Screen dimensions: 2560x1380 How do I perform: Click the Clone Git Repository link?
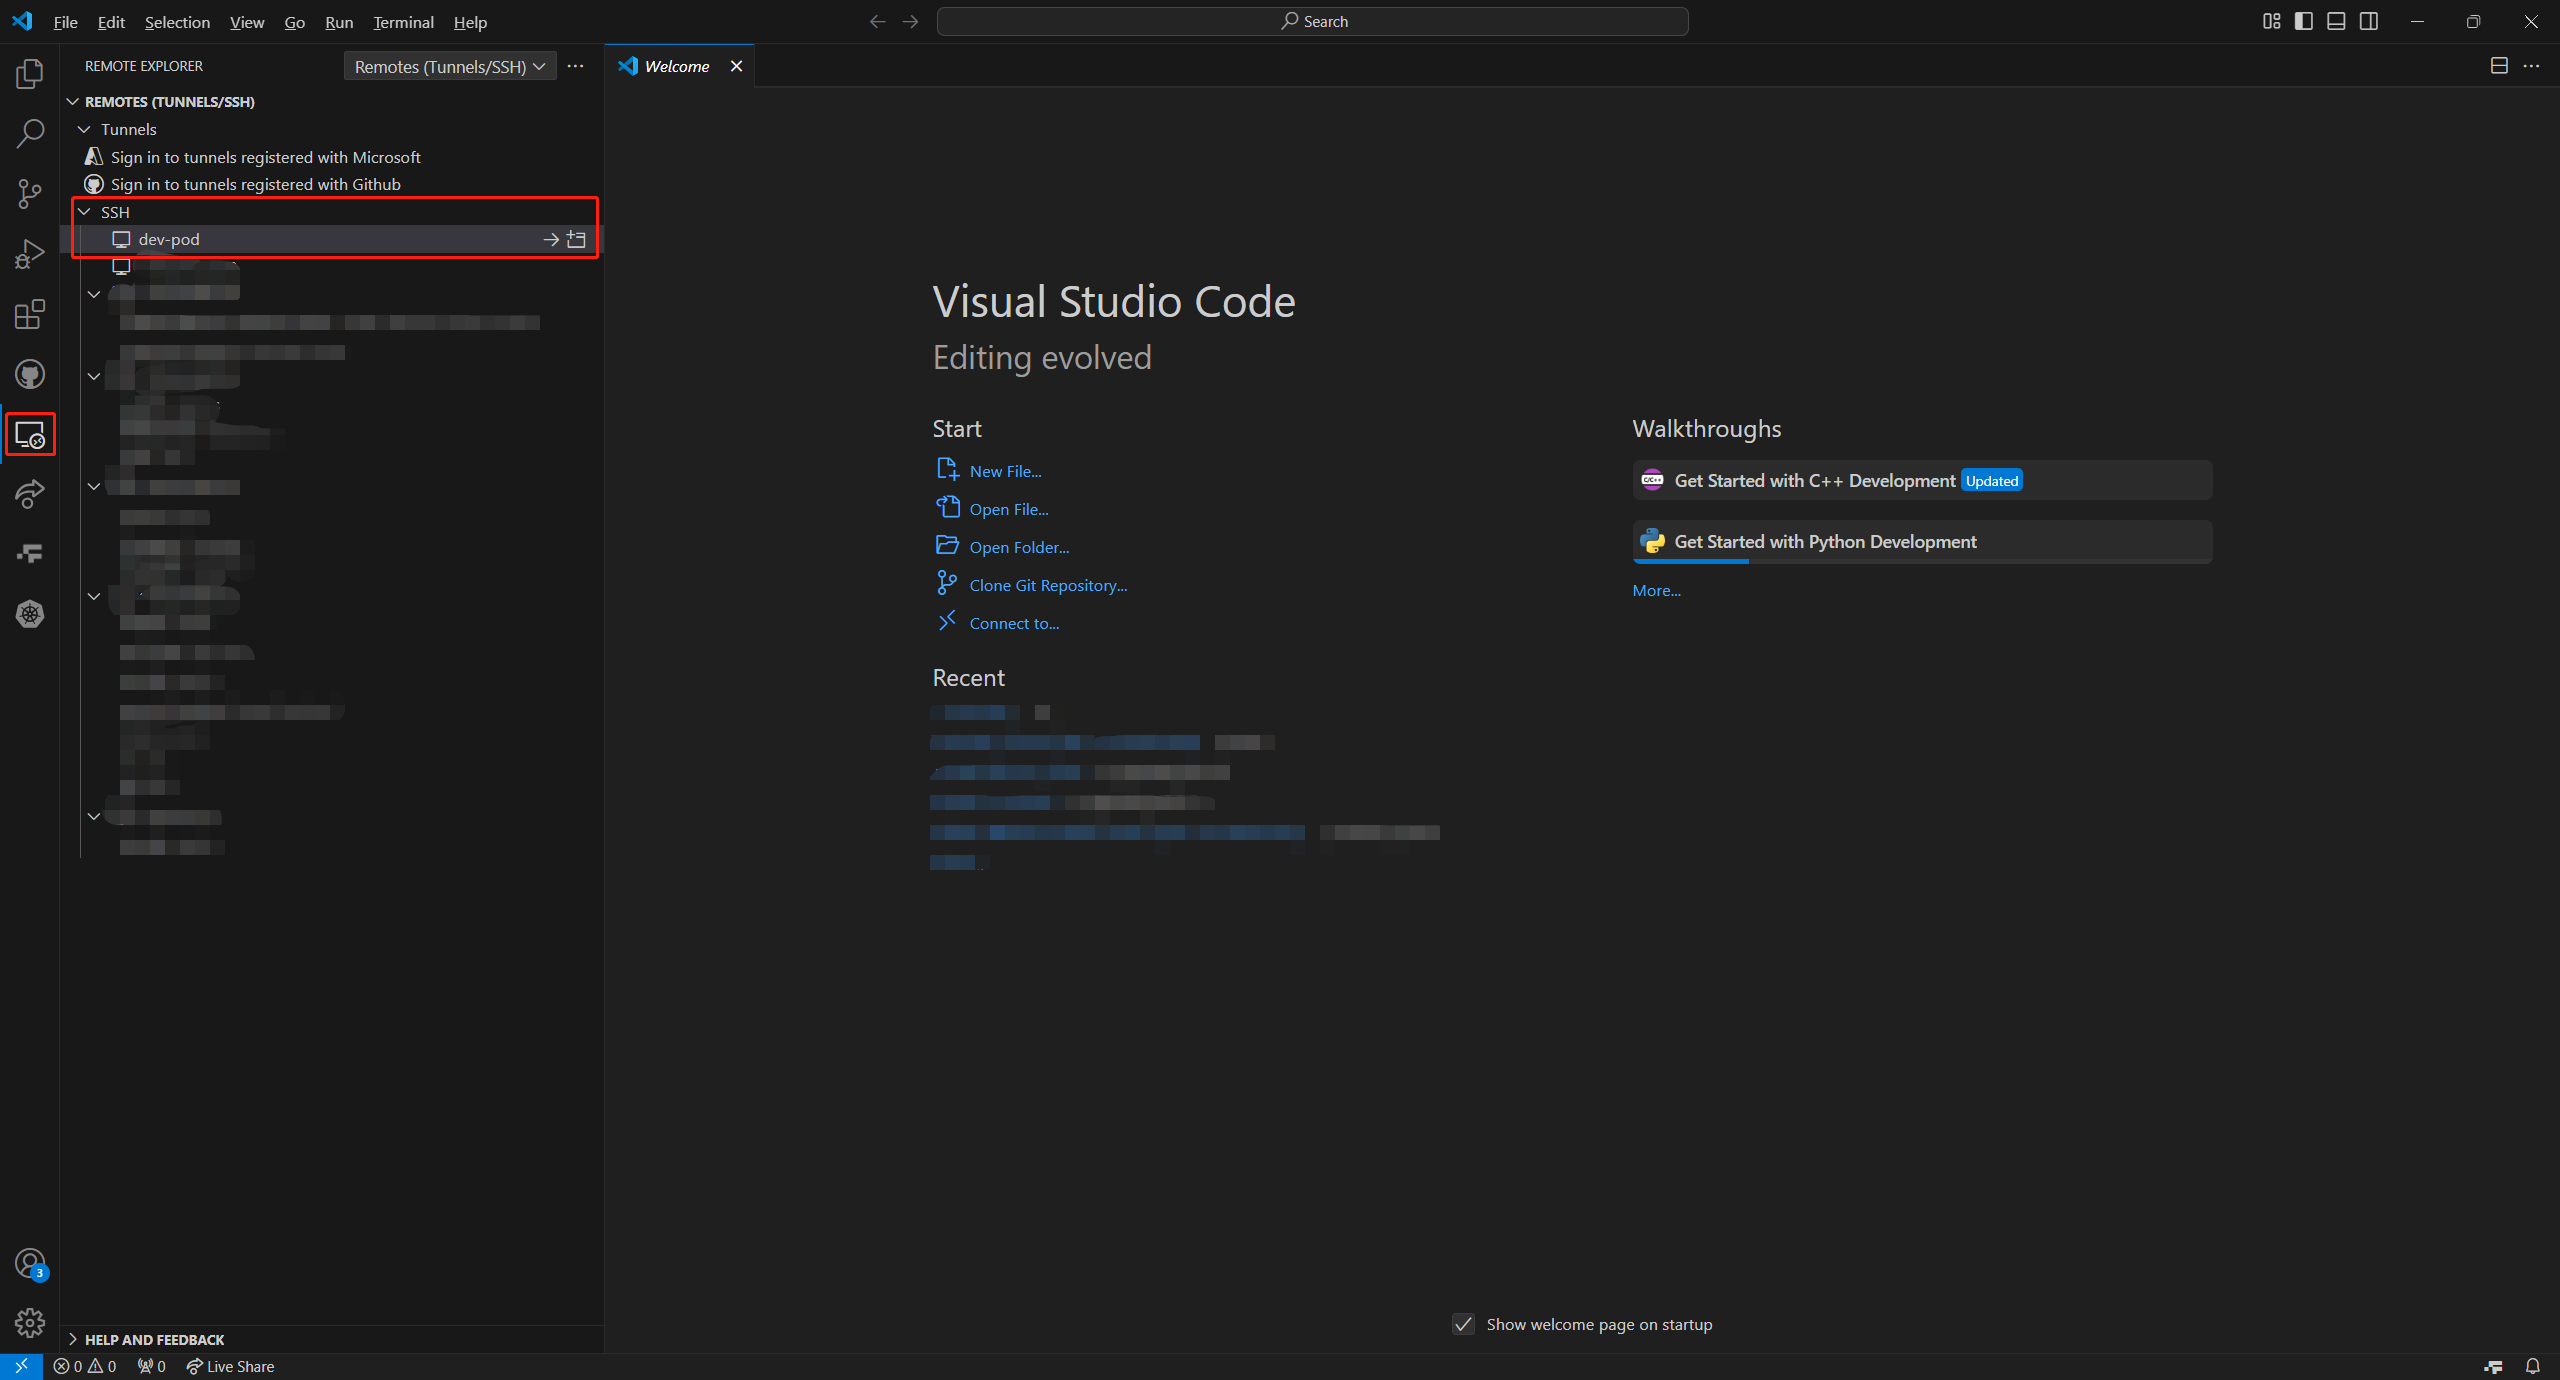click(1047, 585)
